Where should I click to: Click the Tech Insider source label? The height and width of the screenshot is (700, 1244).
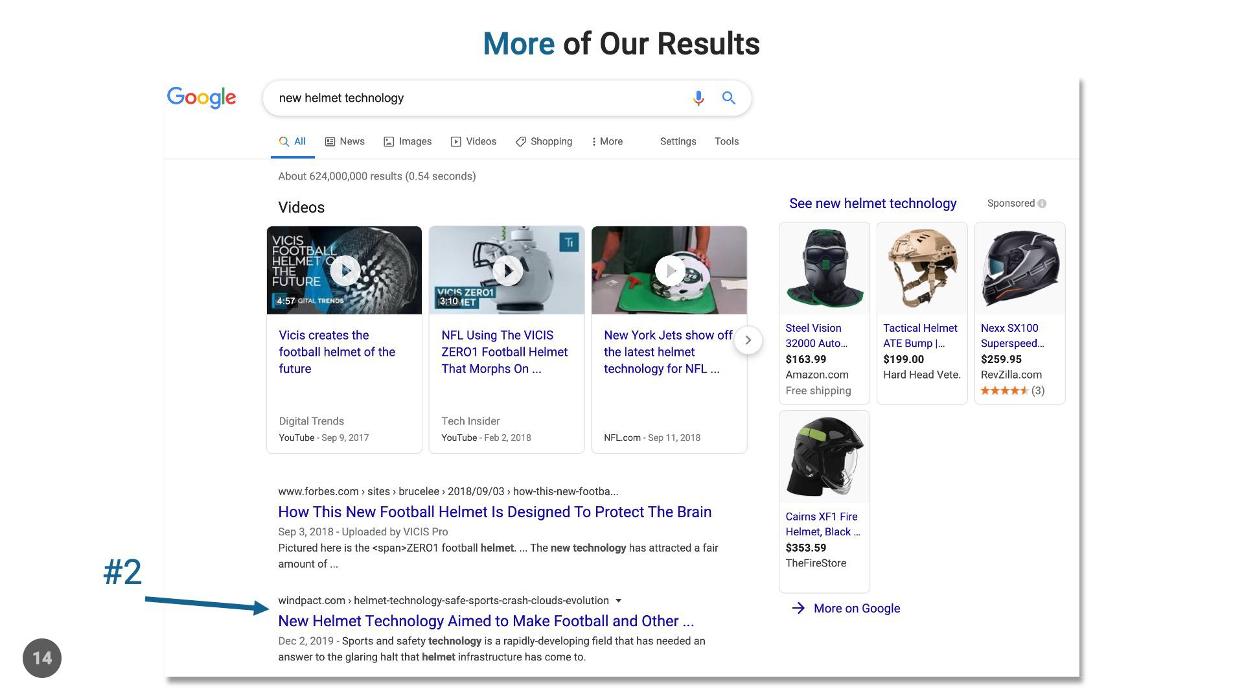(471, 421)
